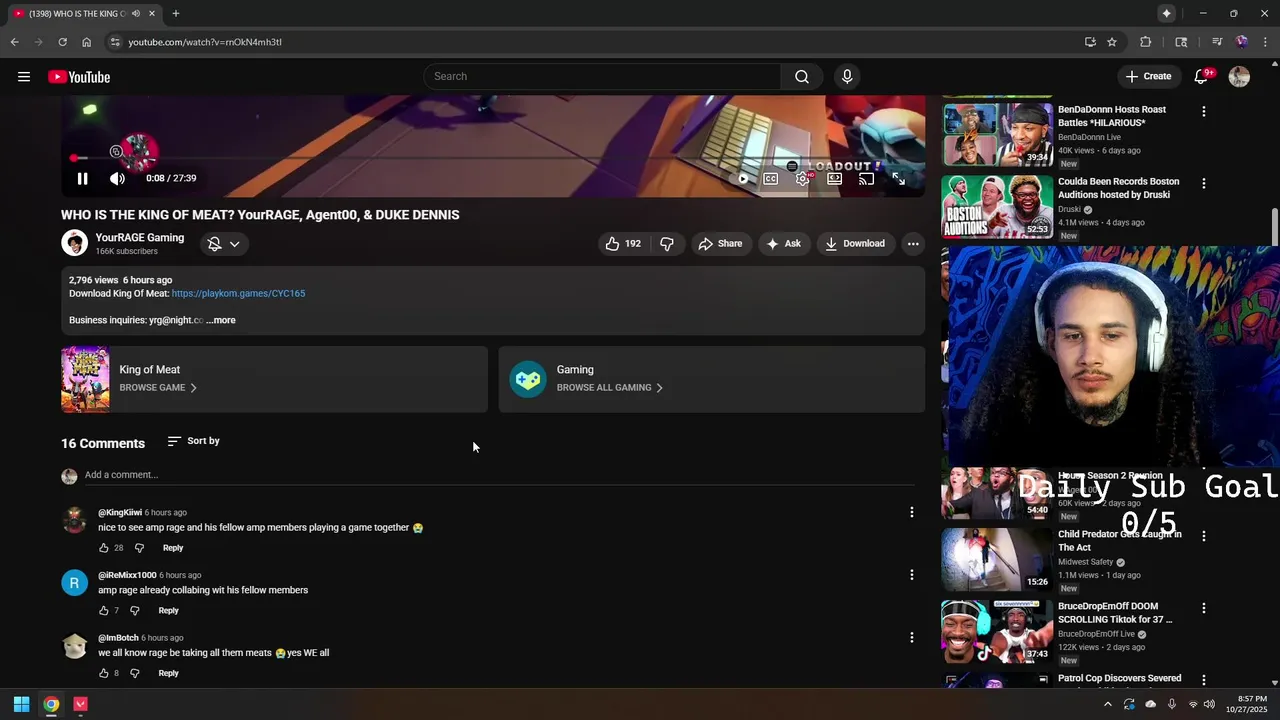Dislike the video
This screenshot has width=1280, height=720.
click(x=667, y=244)
